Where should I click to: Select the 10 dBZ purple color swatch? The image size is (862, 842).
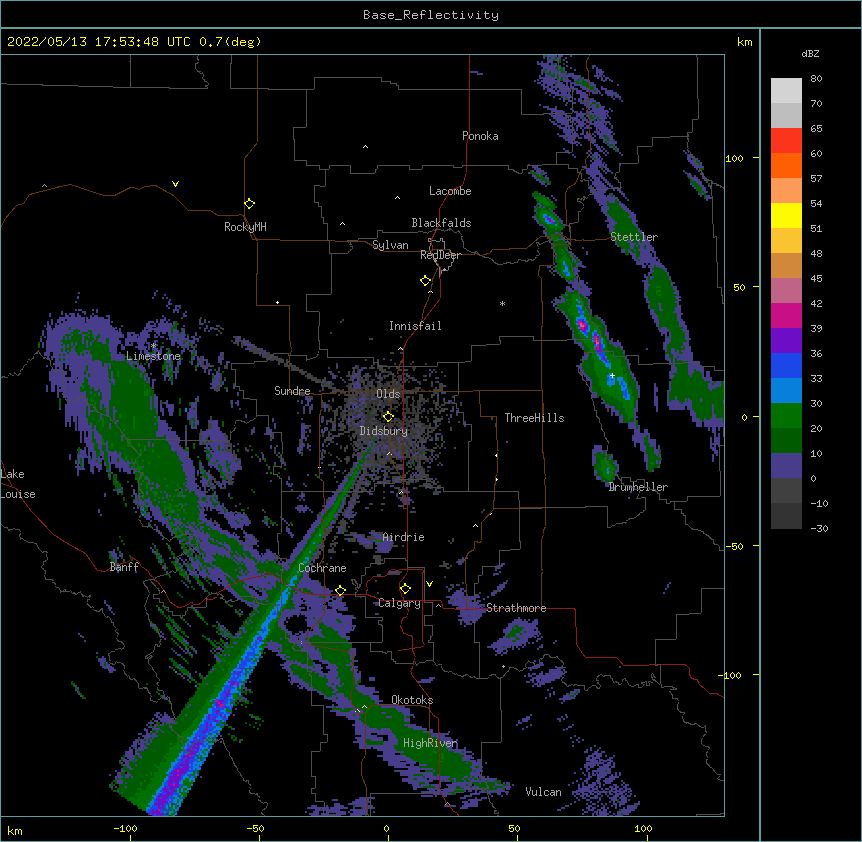(x=786, y=466)
